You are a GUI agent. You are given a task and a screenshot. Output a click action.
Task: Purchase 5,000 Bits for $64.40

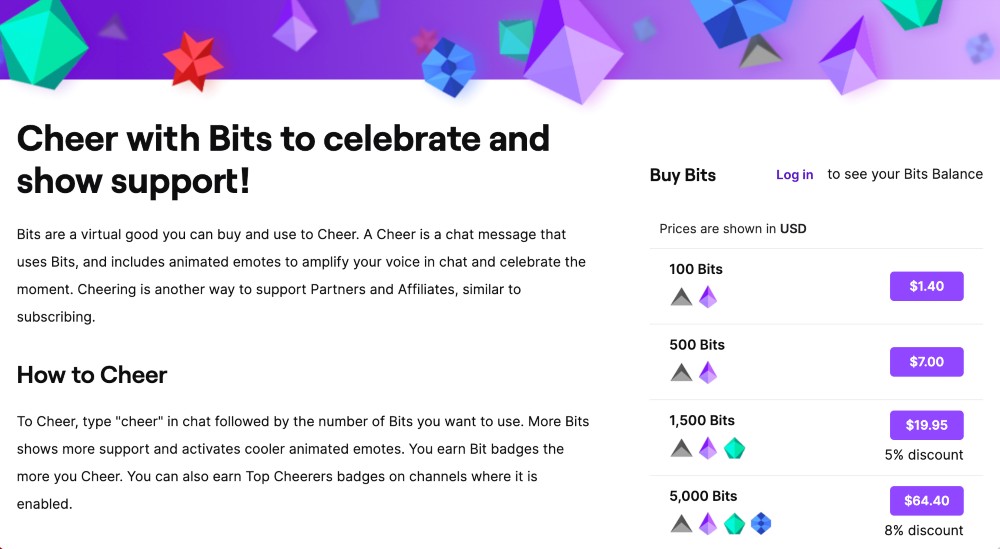(x=926, y=501)
